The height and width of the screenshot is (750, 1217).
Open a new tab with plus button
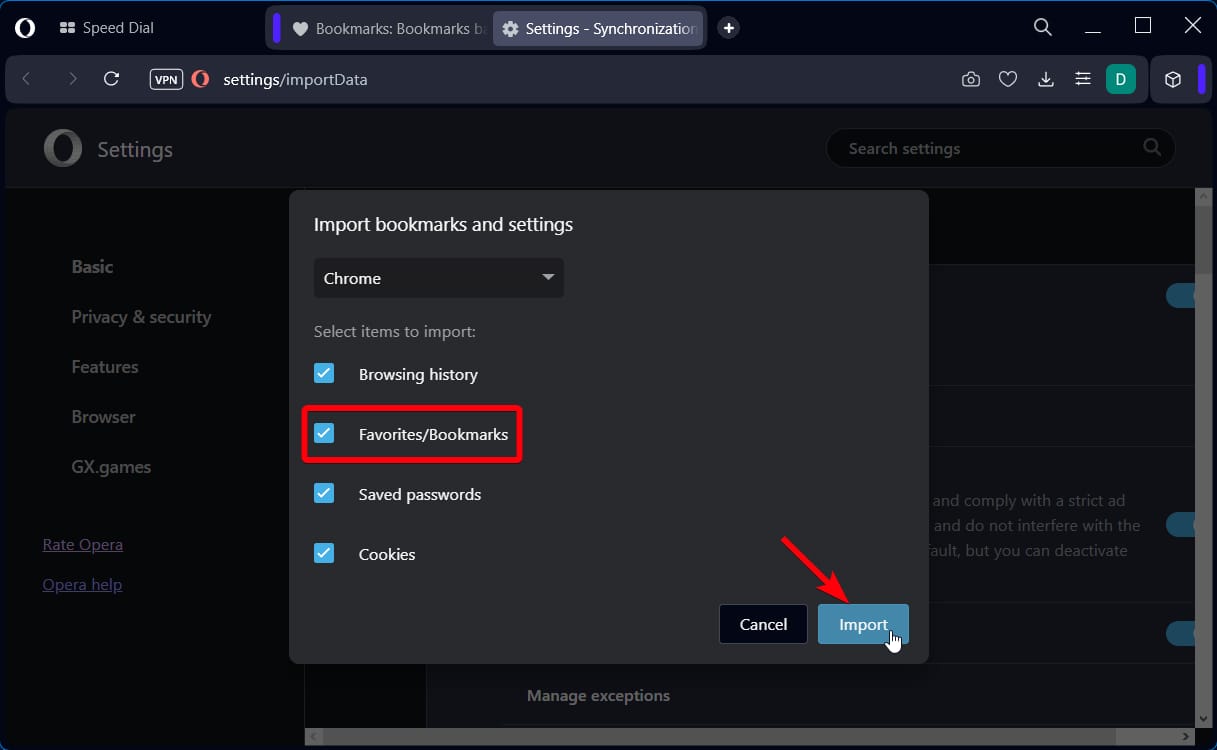tap(729, 28)
